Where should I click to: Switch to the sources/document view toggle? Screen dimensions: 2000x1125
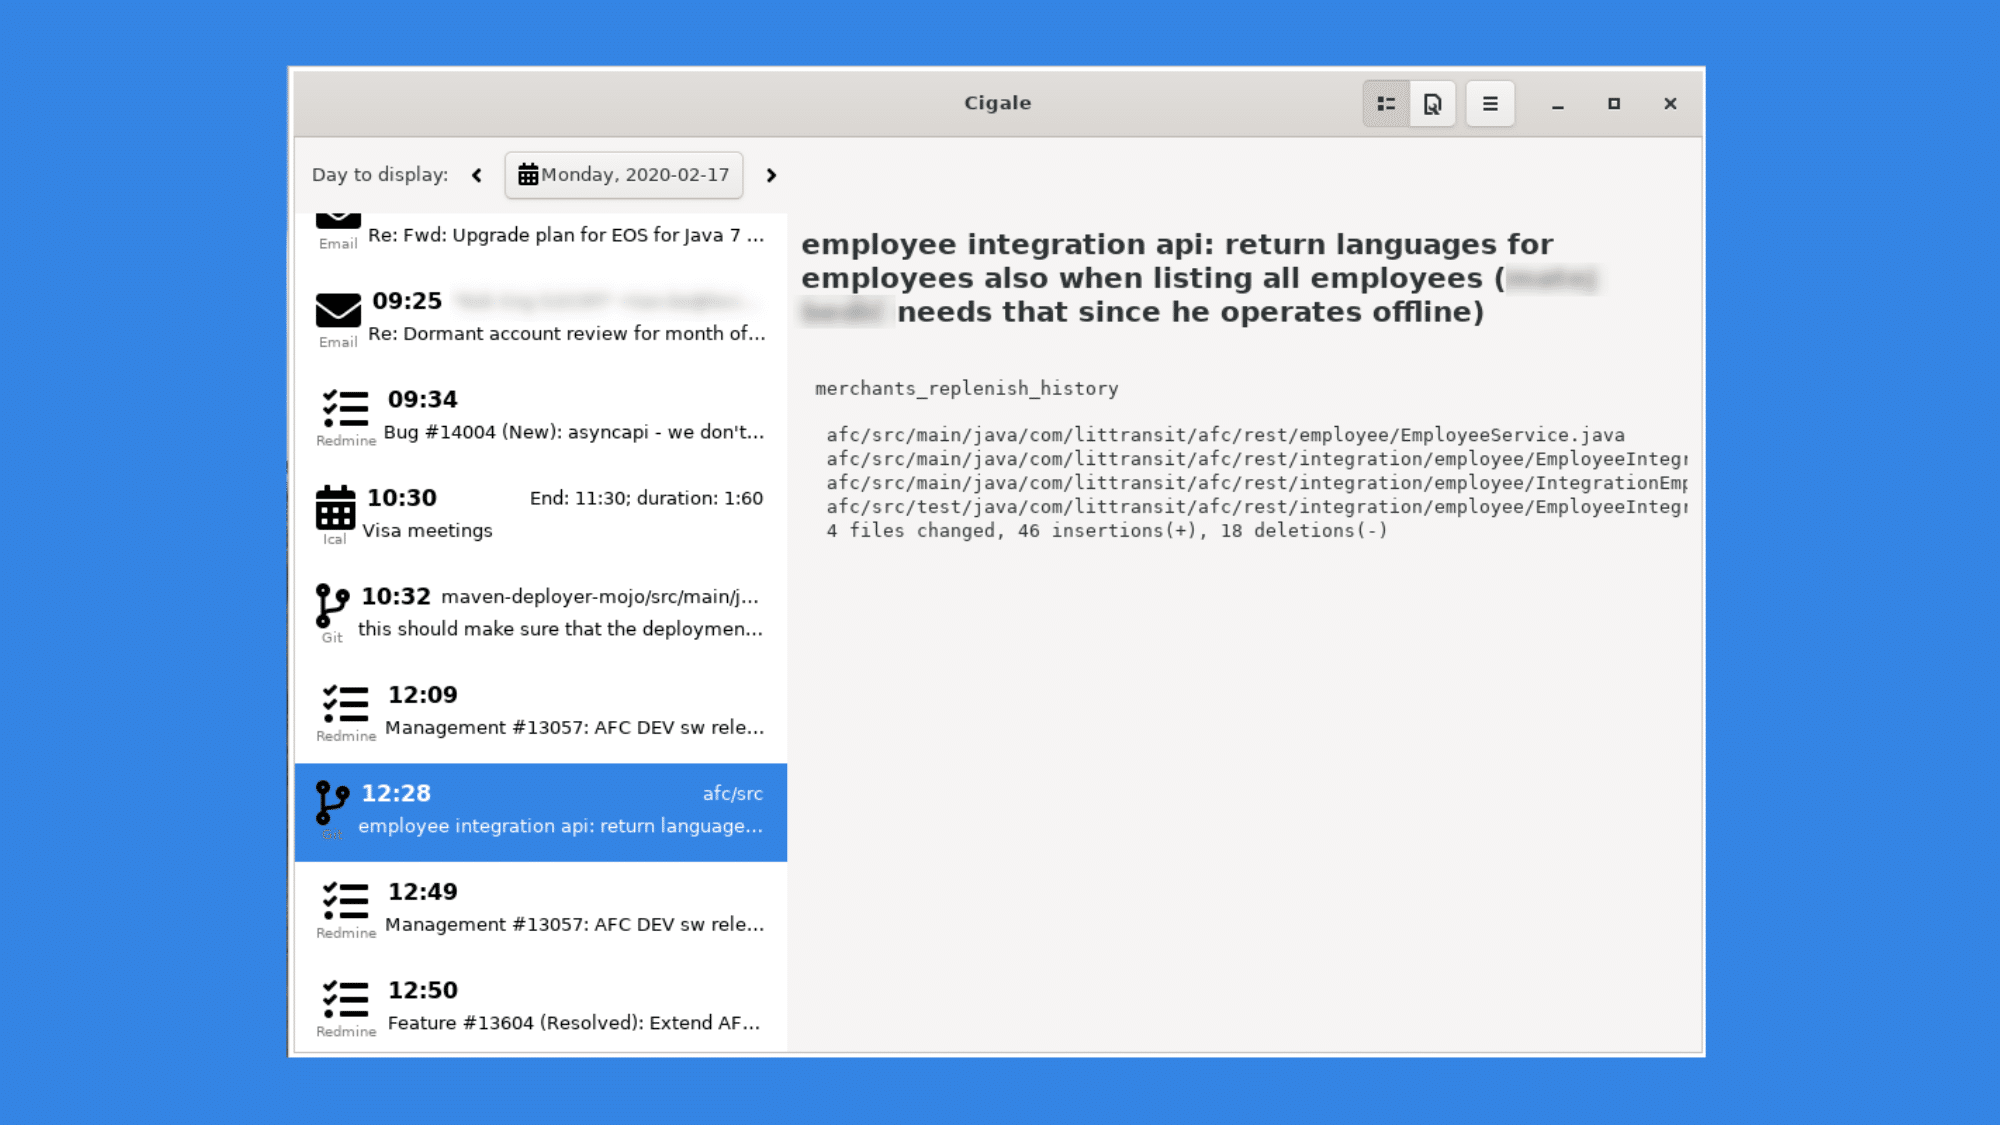(x=1432, y=104)
